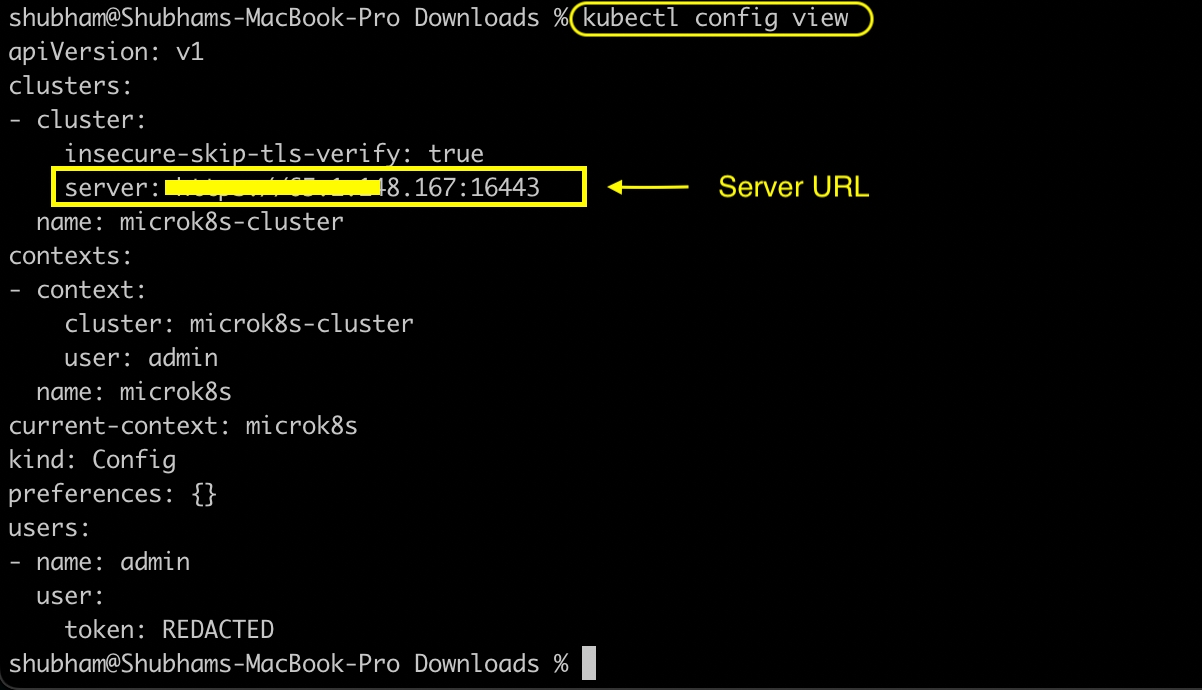Click the kind: Config line
Viewport: 1202px width, 690px height.
click(x=92, y=460)
